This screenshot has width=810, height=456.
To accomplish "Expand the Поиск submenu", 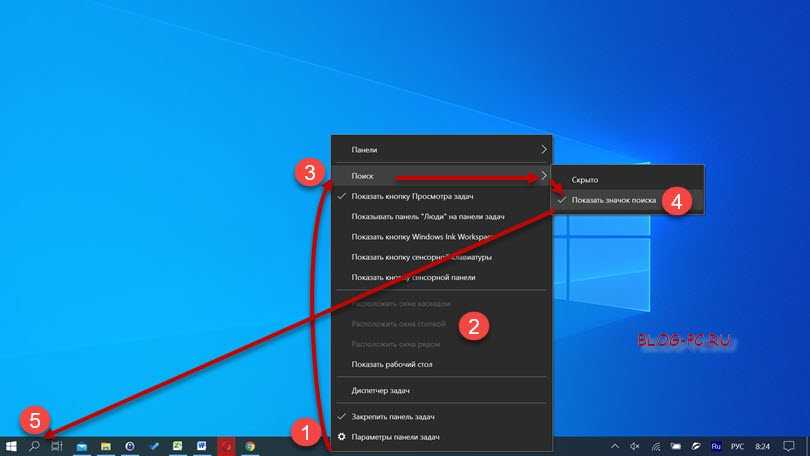I will tap(440, 175).
